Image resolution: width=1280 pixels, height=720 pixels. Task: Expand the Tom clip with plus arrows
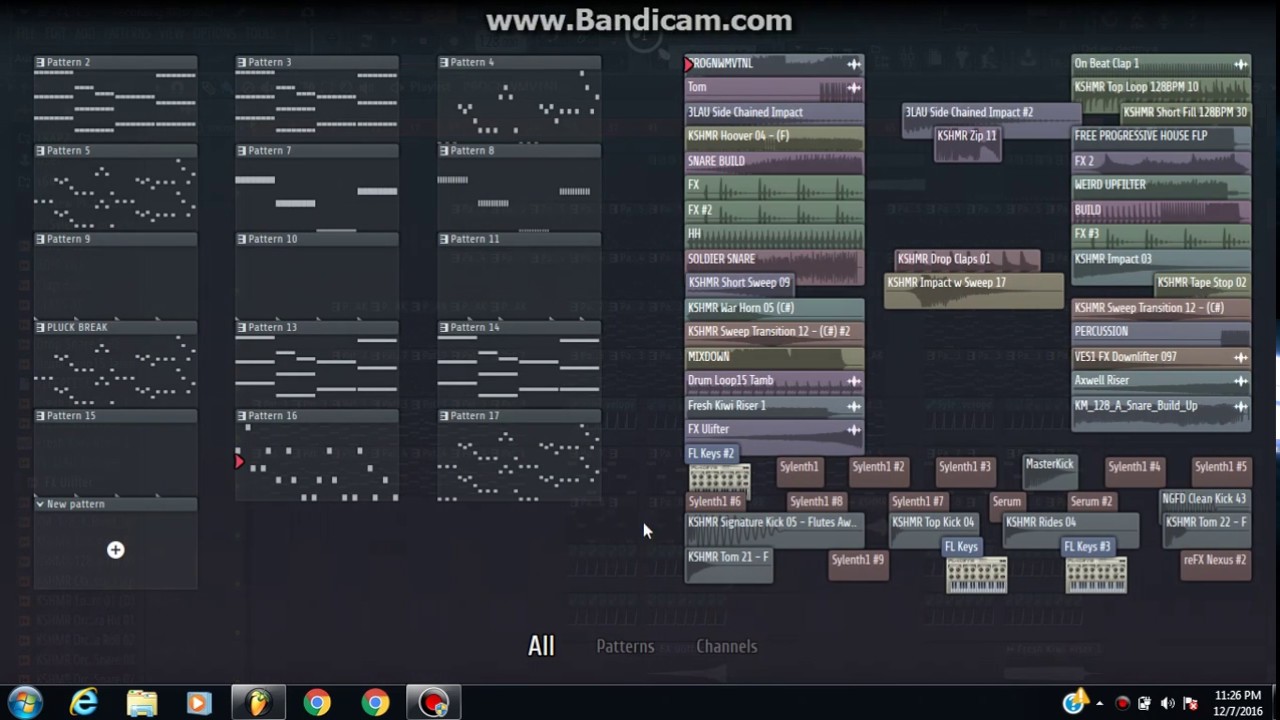coord(853,88)
